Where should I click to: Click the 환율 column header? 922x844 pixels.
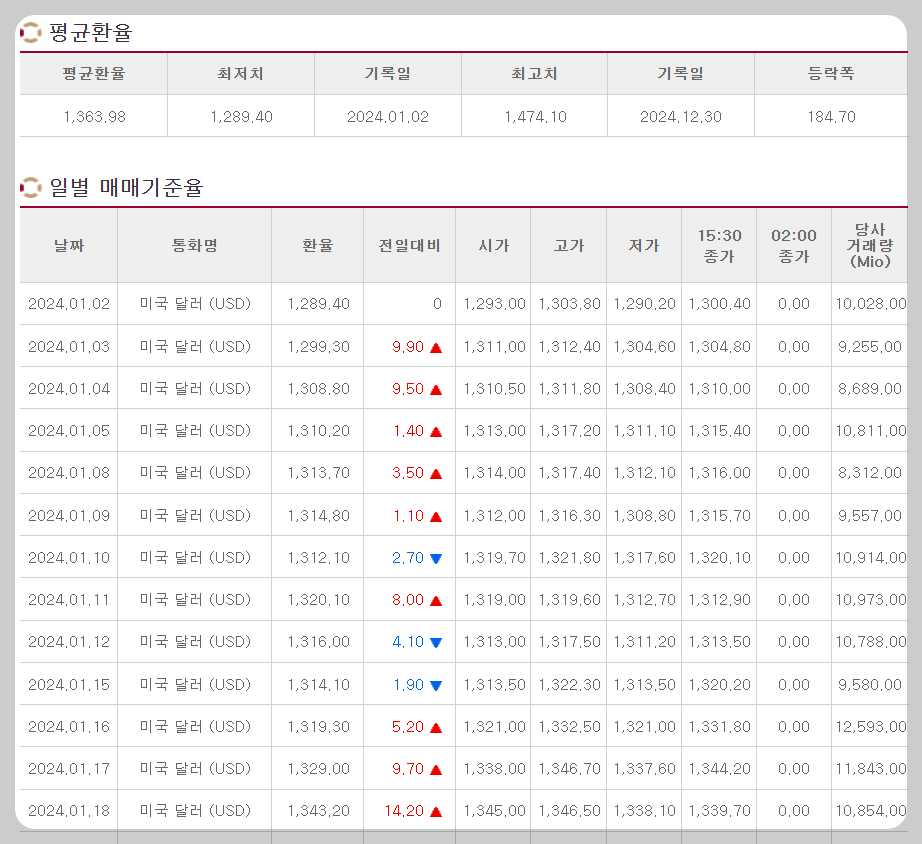pyautogui.click(x=318, y=245)
